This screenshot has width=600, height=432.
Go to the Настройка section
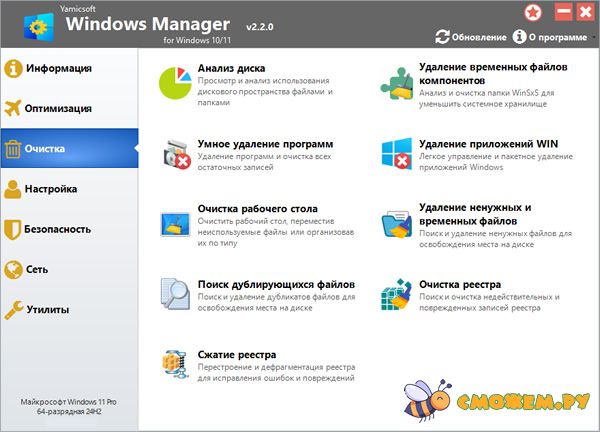point(62,189)
